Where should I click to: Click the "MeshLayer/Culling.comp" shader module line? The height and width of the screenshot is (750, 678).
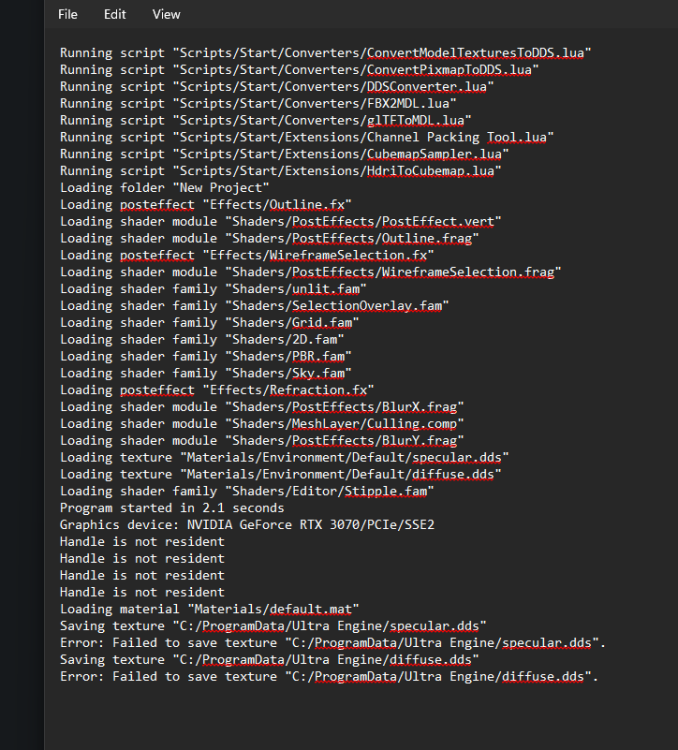coord(261,424)
